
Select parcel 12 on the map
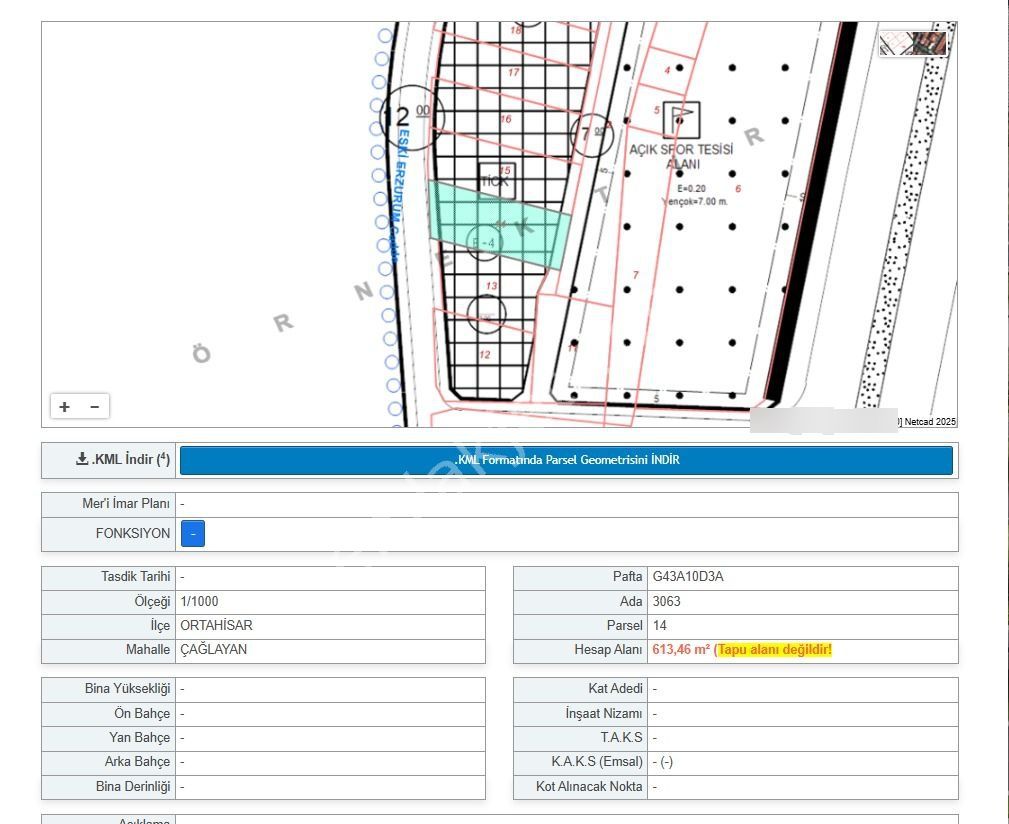click(485, 356)
